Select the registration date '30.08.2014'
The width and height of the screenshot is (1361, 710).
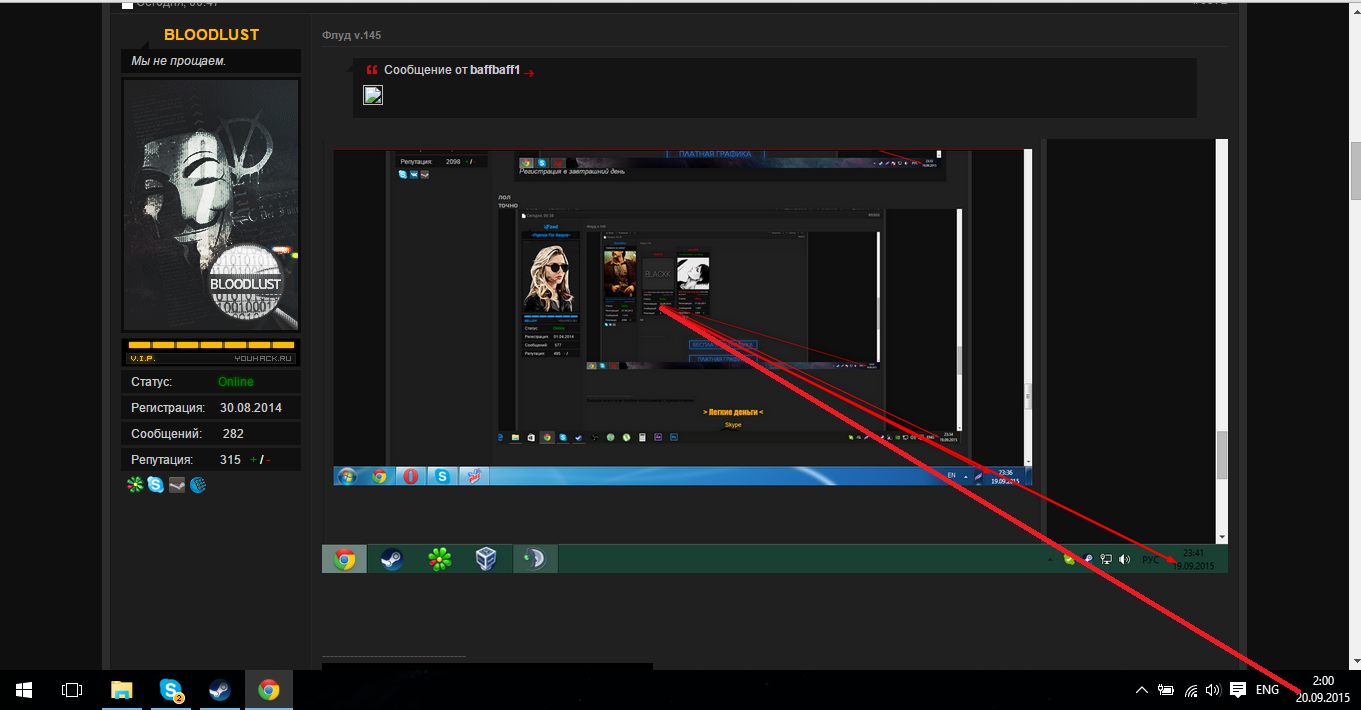point(251,408)
